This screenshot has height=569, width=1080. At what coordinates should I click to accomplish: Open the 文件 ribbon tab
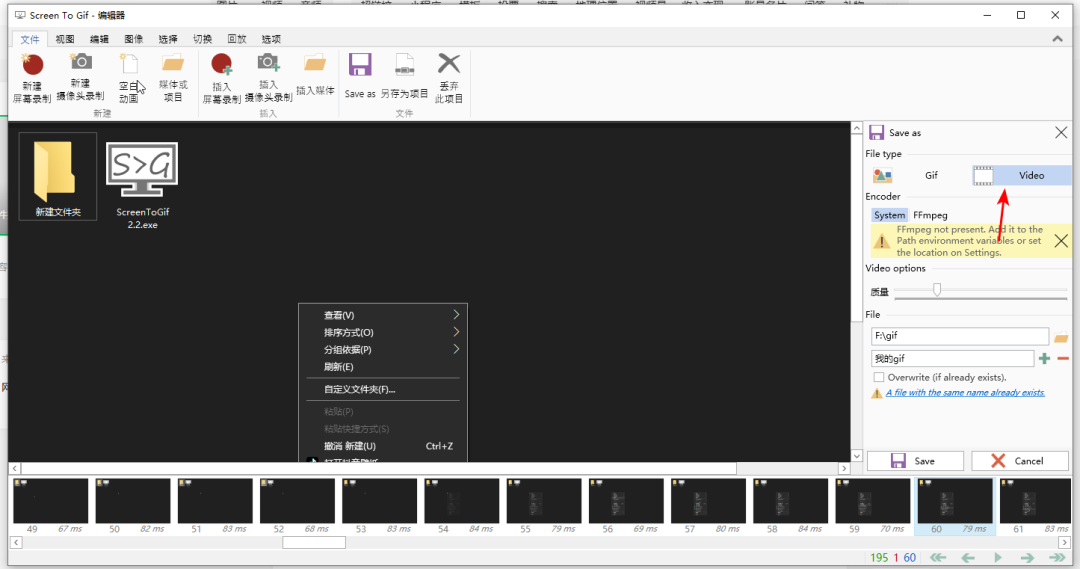pyautogui.click(x=30, y=39)
